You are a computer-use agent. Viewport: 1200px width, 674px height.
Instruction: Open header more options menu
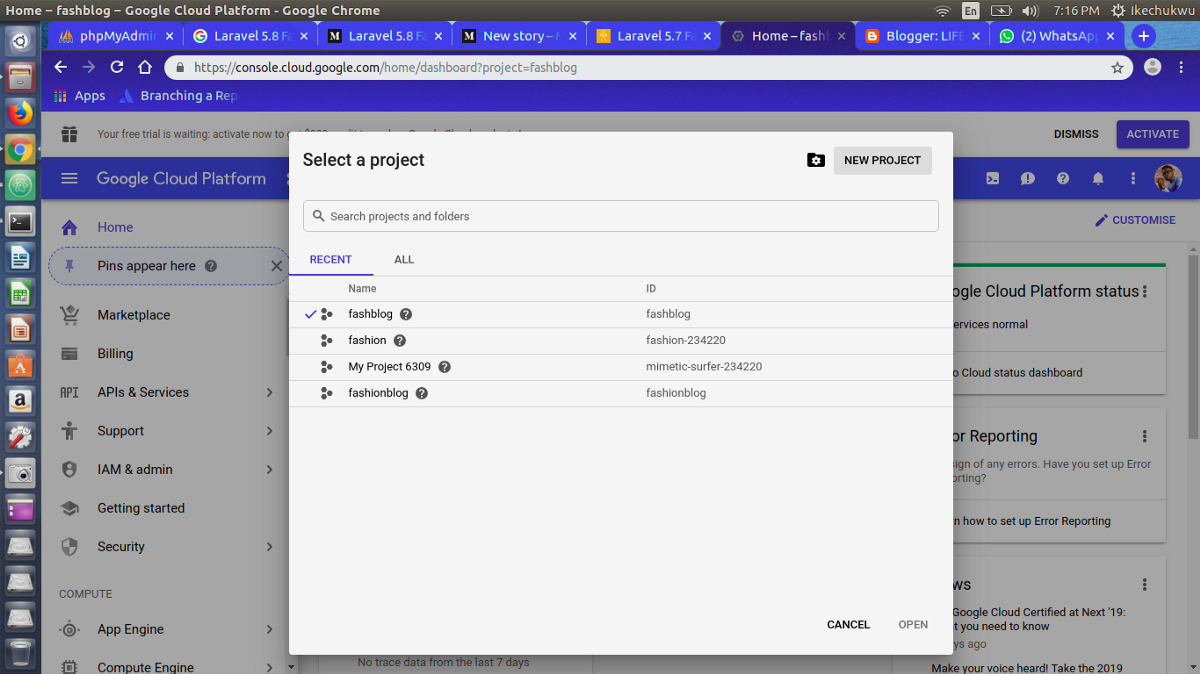pos(1133,179)
